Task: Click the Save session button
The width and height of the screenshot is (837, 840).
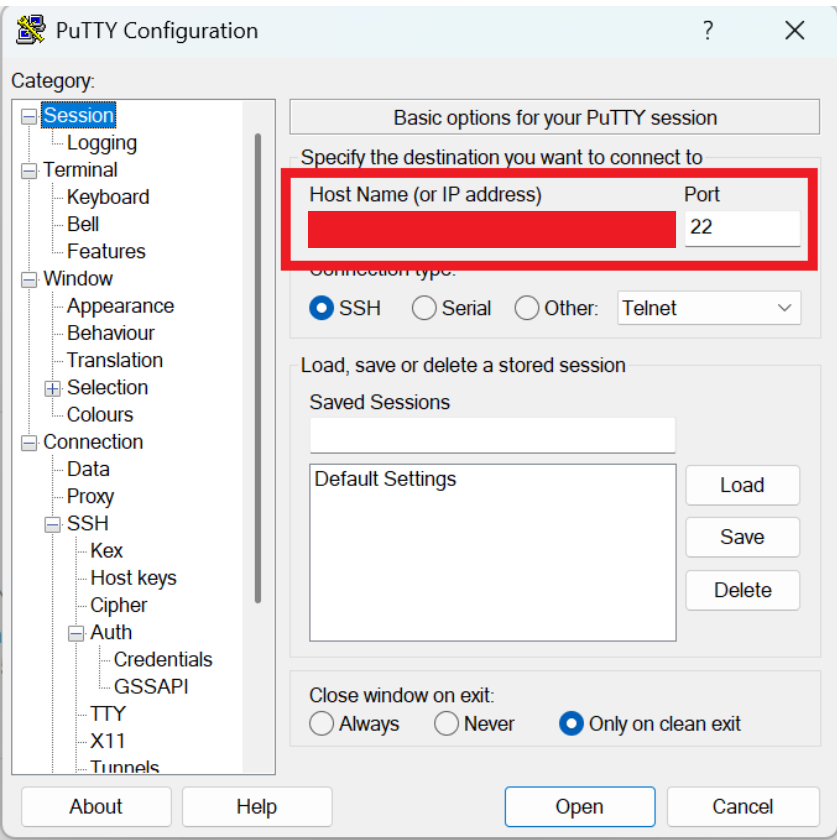Action: pos(743,537)
